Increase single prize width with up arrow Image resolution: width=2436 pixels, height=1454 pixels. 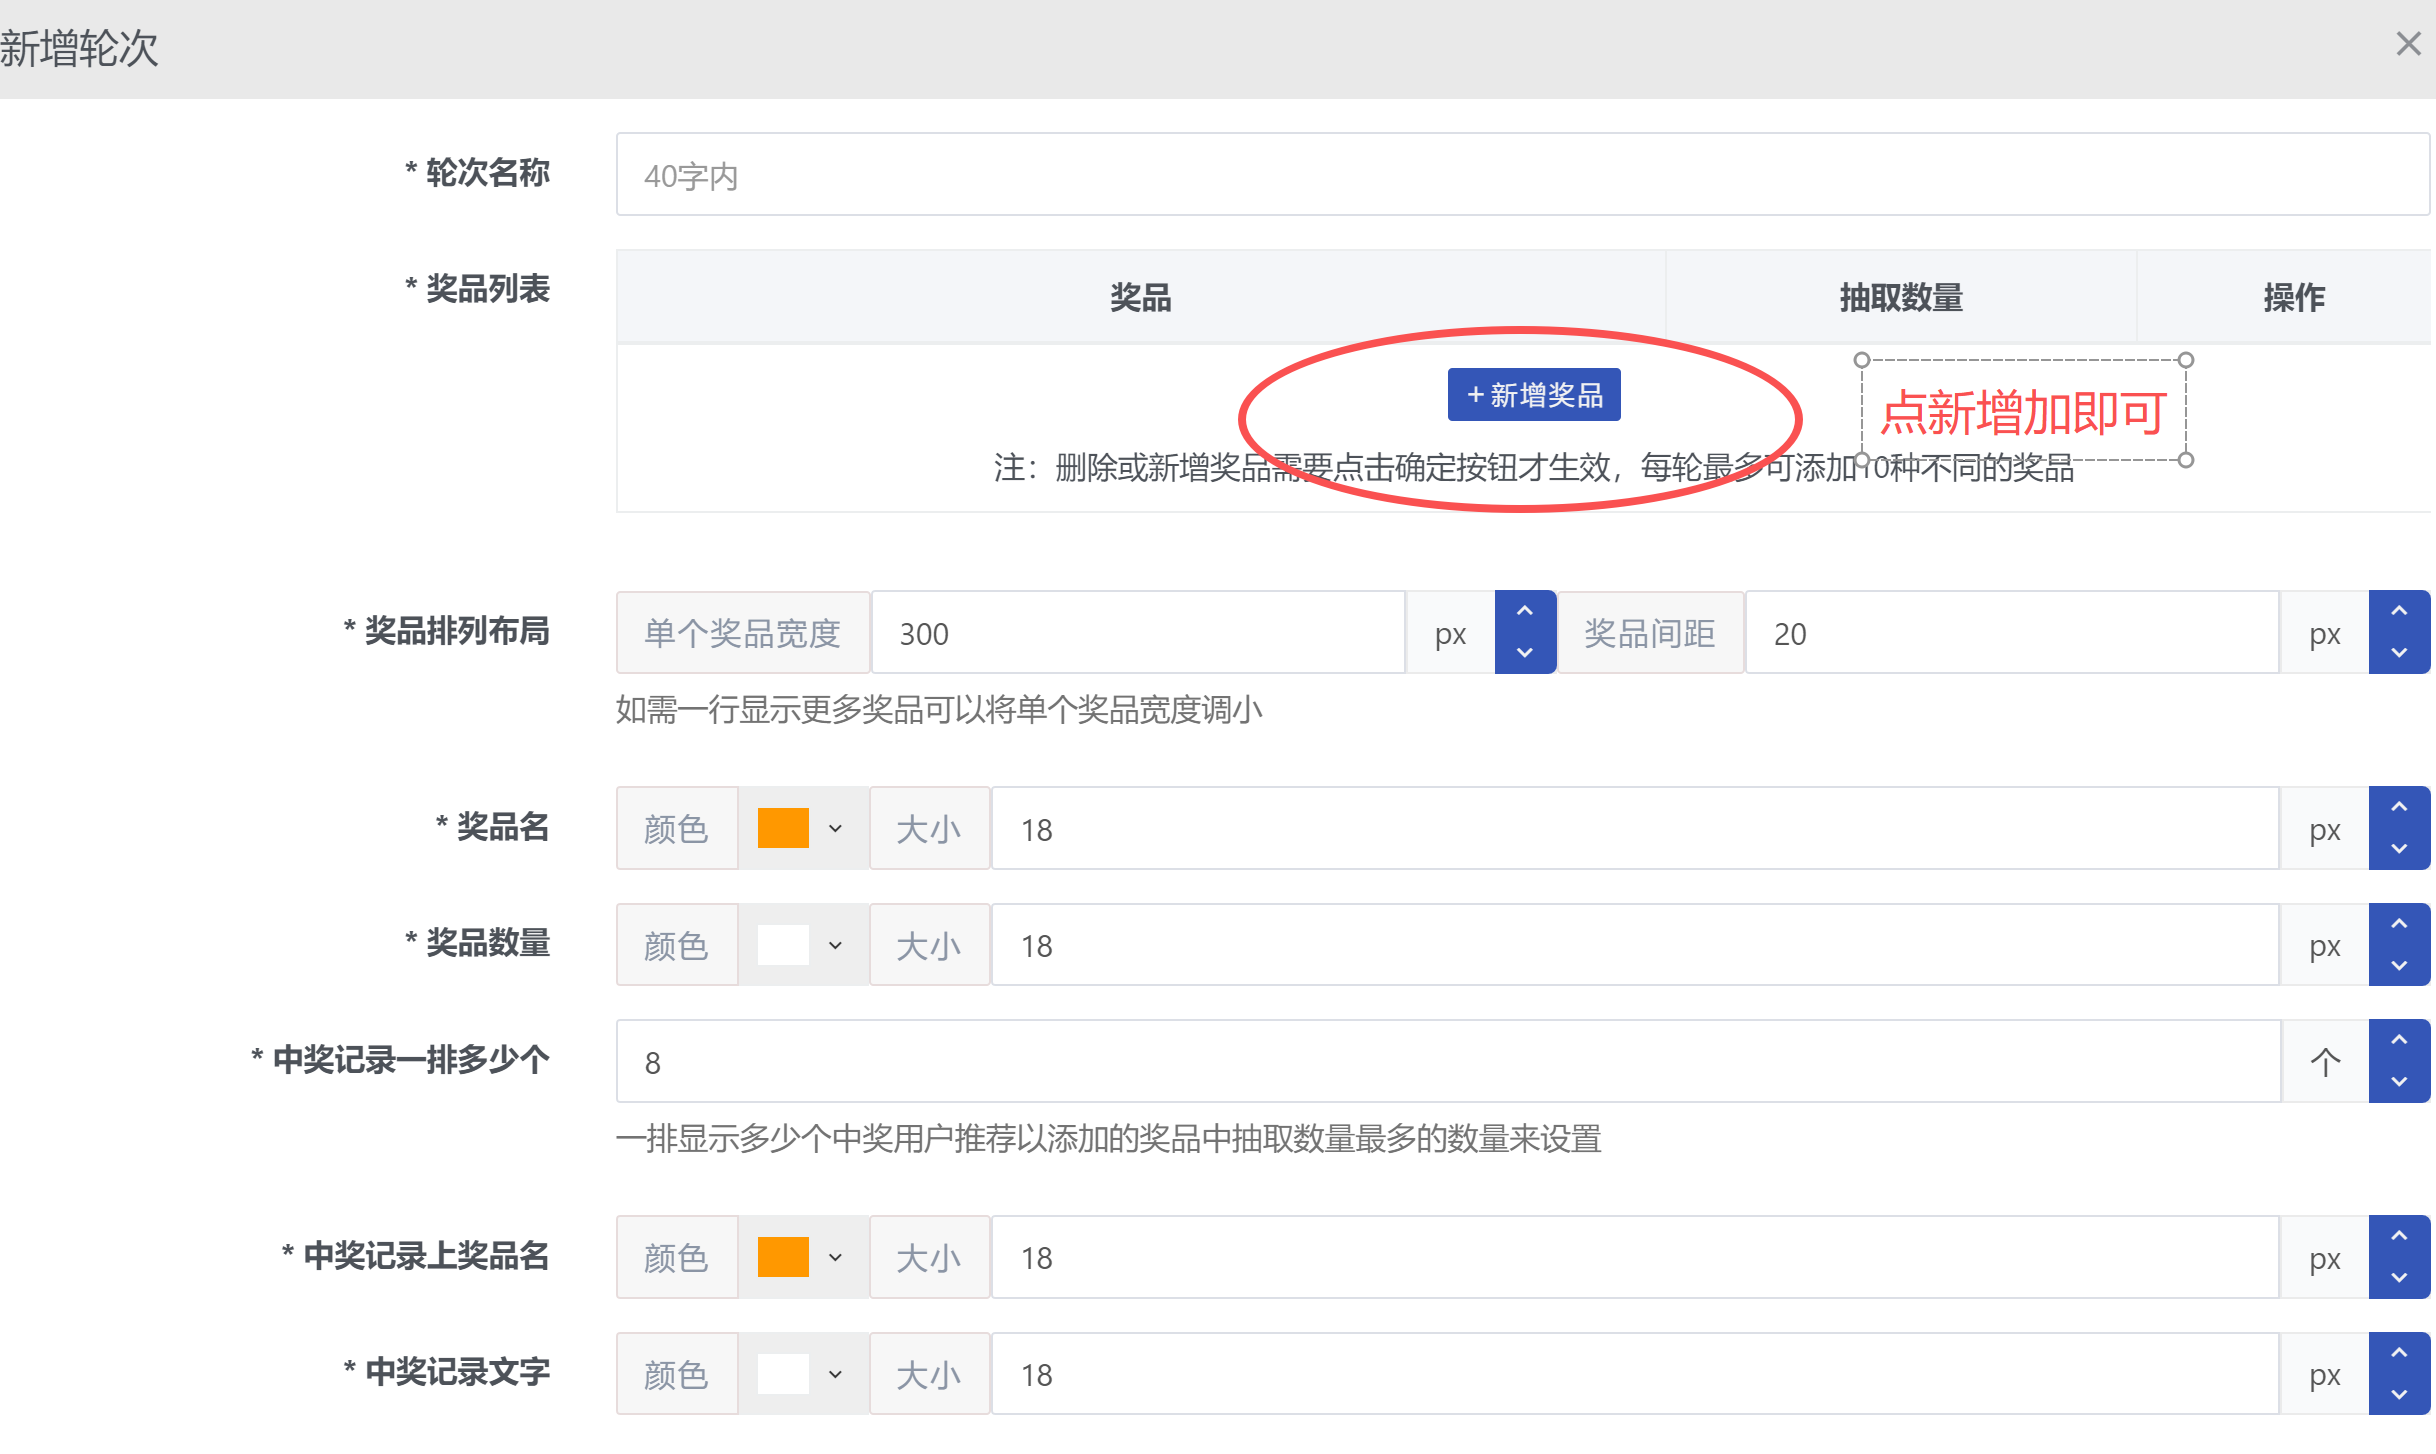[x=1524, y=612]
